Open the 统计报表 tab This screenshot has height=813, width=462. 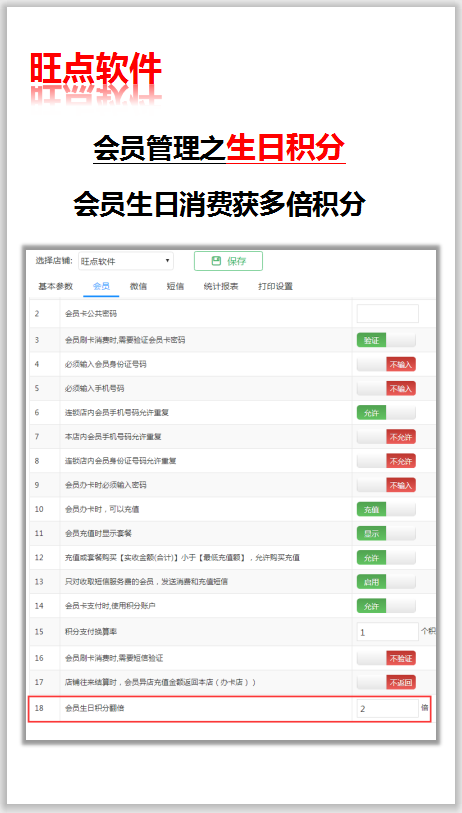[221, 286]
